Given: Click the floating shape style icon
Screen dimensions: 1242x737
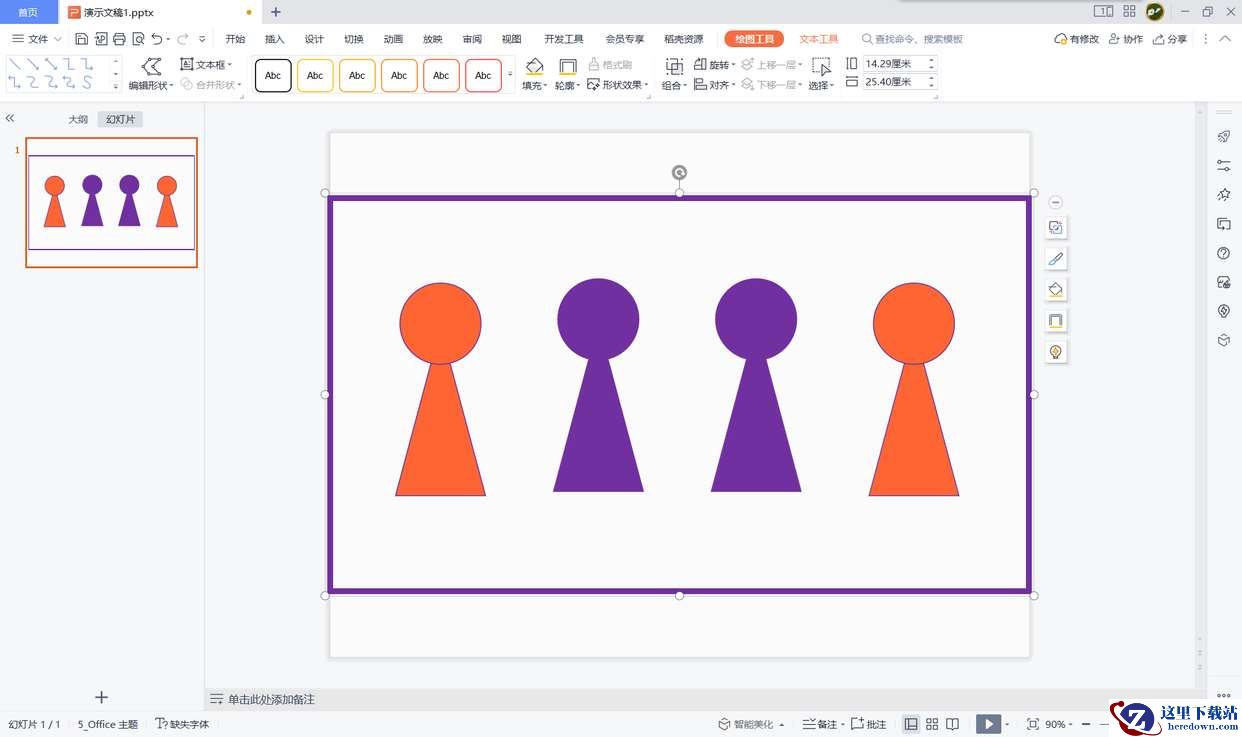Looking at the screenshot, I should (x=1055, y=227).
